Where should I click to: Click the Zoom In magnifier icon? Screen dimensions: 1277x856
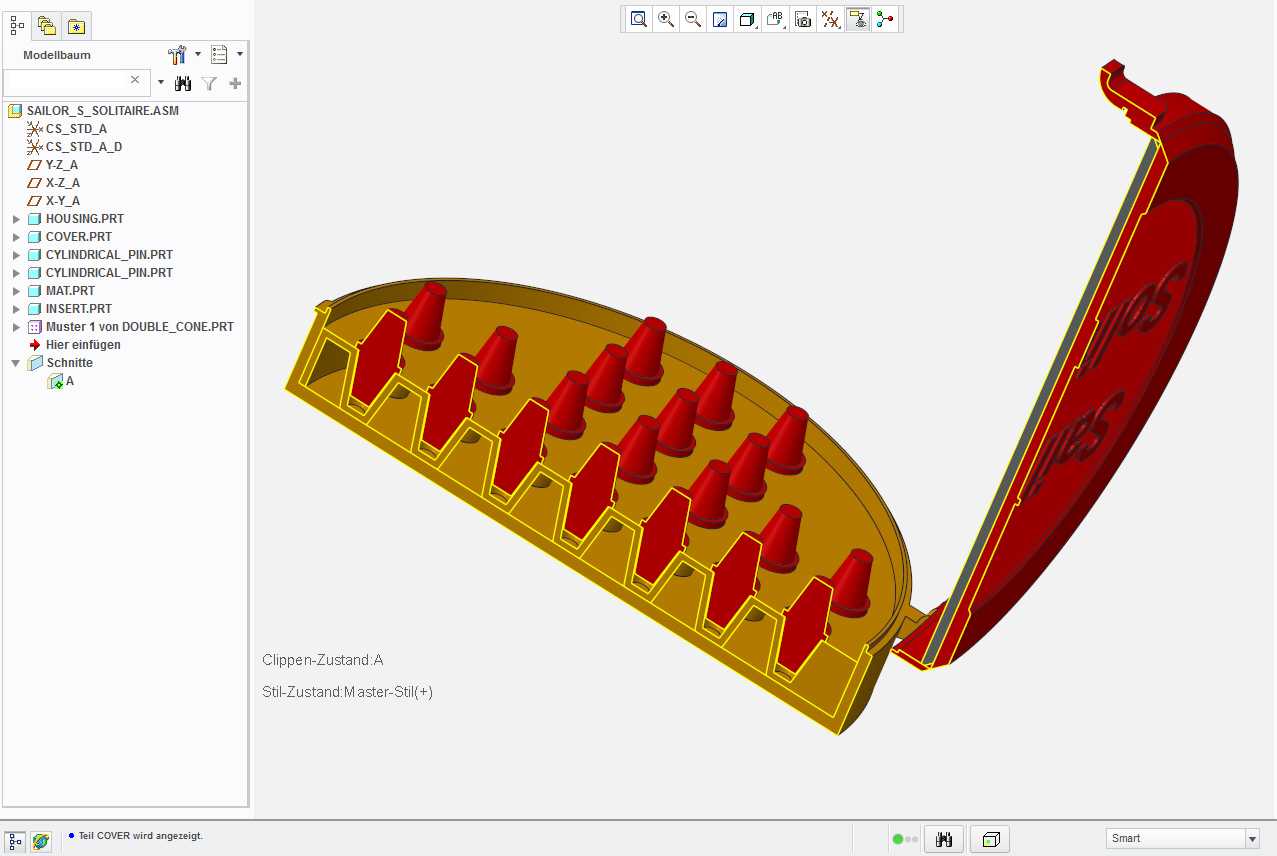pyautogui.click(x=665, y=19)
